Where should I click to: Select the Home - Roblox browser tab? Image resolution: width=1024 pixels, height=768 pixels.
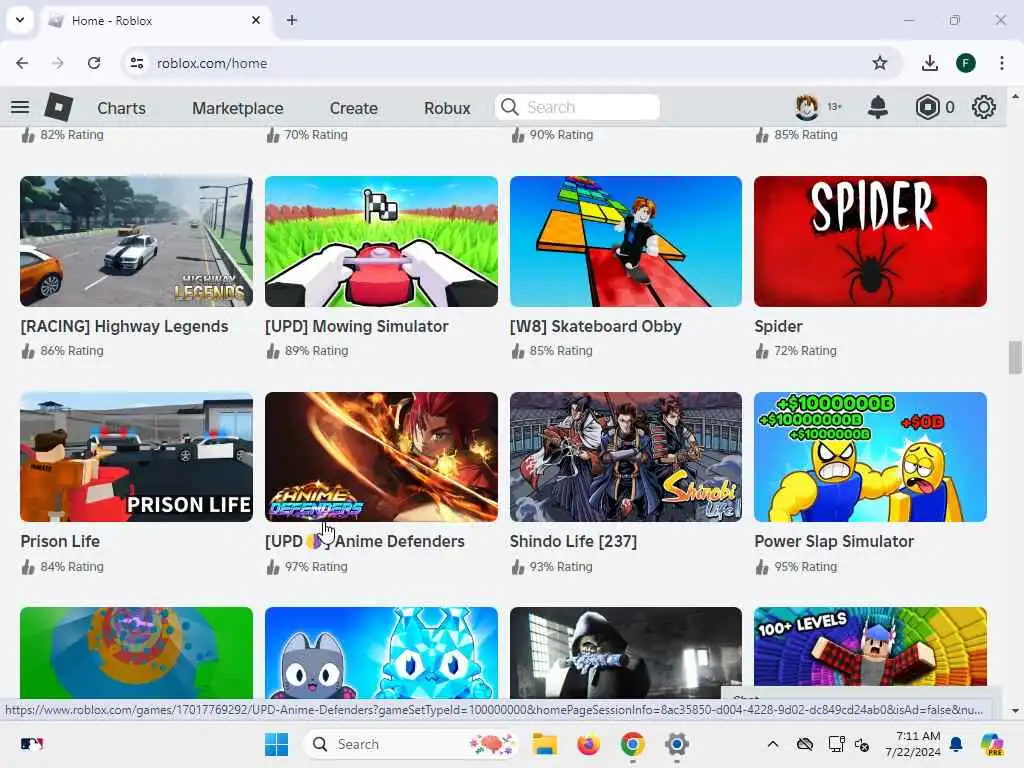pyautogui.click(x=157, y=20)
